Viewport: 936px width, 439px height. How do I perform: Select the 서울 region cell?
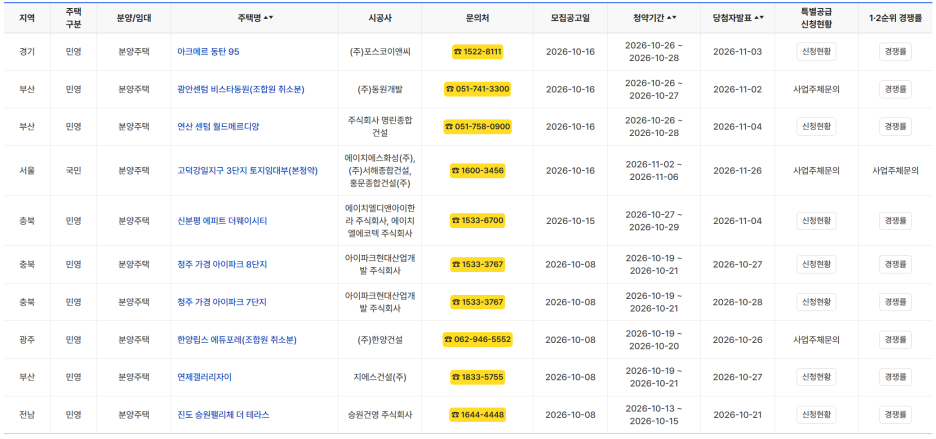27,171
